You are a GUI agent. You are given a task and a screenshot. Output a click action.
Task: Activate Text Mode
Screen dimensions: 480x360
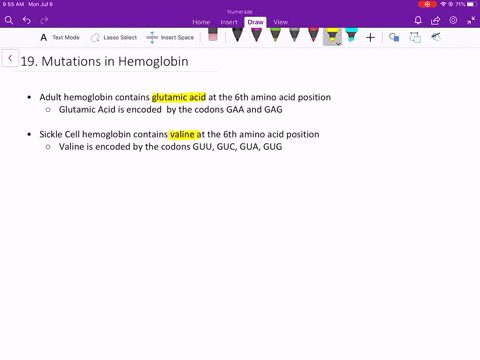point(60,37)
